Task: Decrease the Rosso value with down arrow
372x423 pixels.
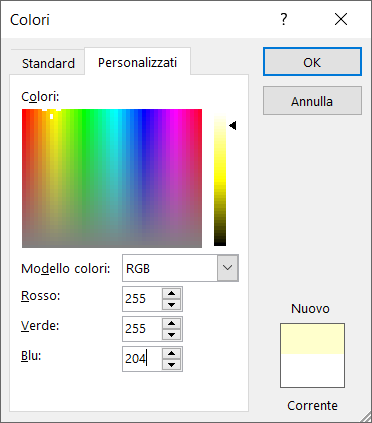Action: pos(172,305)
